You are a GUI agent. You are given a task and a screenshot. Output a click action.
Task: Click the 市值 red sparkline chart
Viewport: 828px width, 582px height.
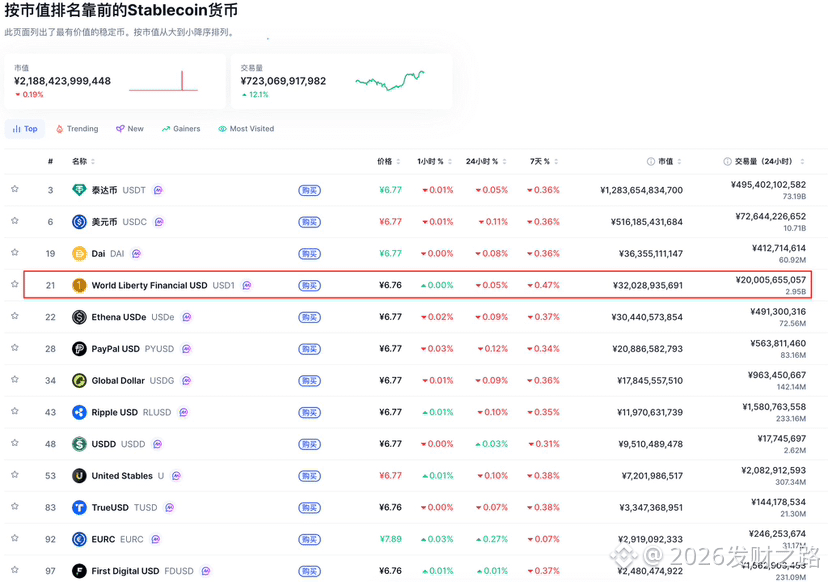coord(163,81)
